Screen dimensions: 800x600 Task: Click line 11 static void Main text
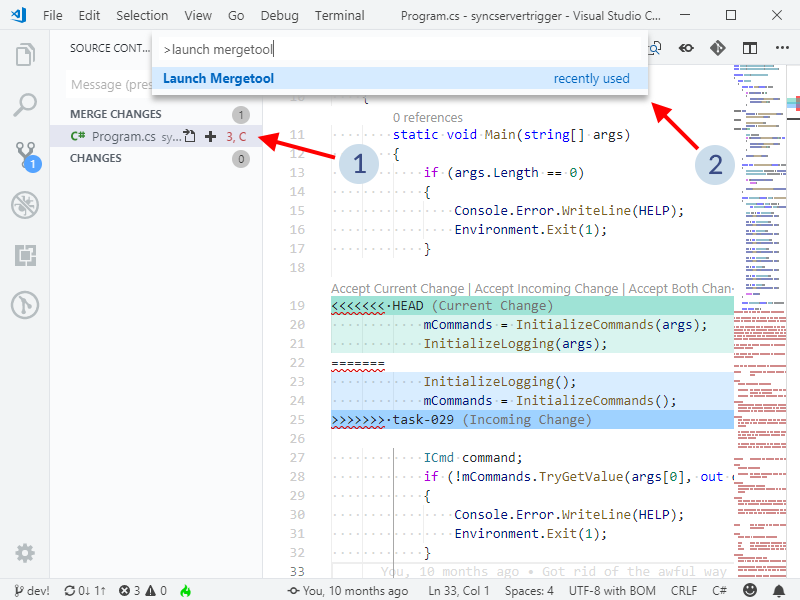pos(511,135)
